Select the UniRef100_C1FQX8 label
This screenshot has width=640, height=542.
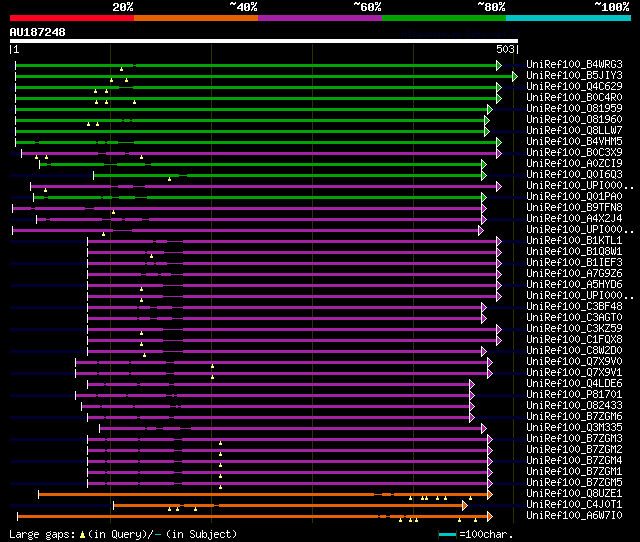pos(574,340)
